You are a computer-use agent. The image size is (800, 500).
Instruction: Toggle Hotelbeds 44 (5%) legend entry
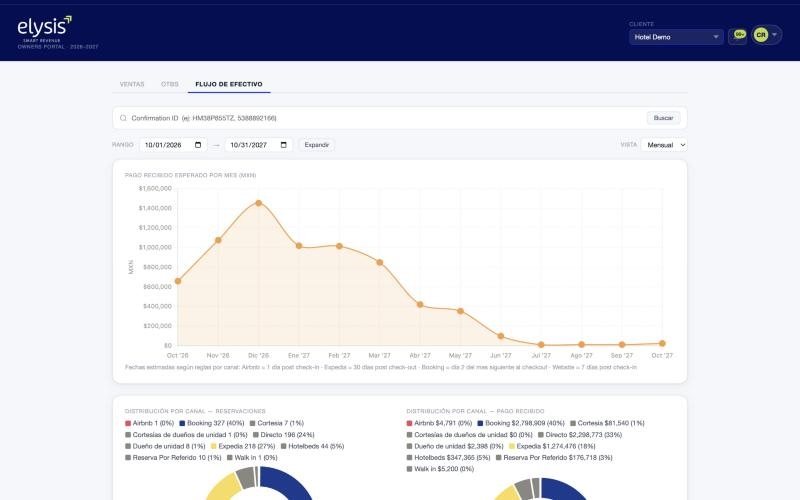click(x=312, y=446)
